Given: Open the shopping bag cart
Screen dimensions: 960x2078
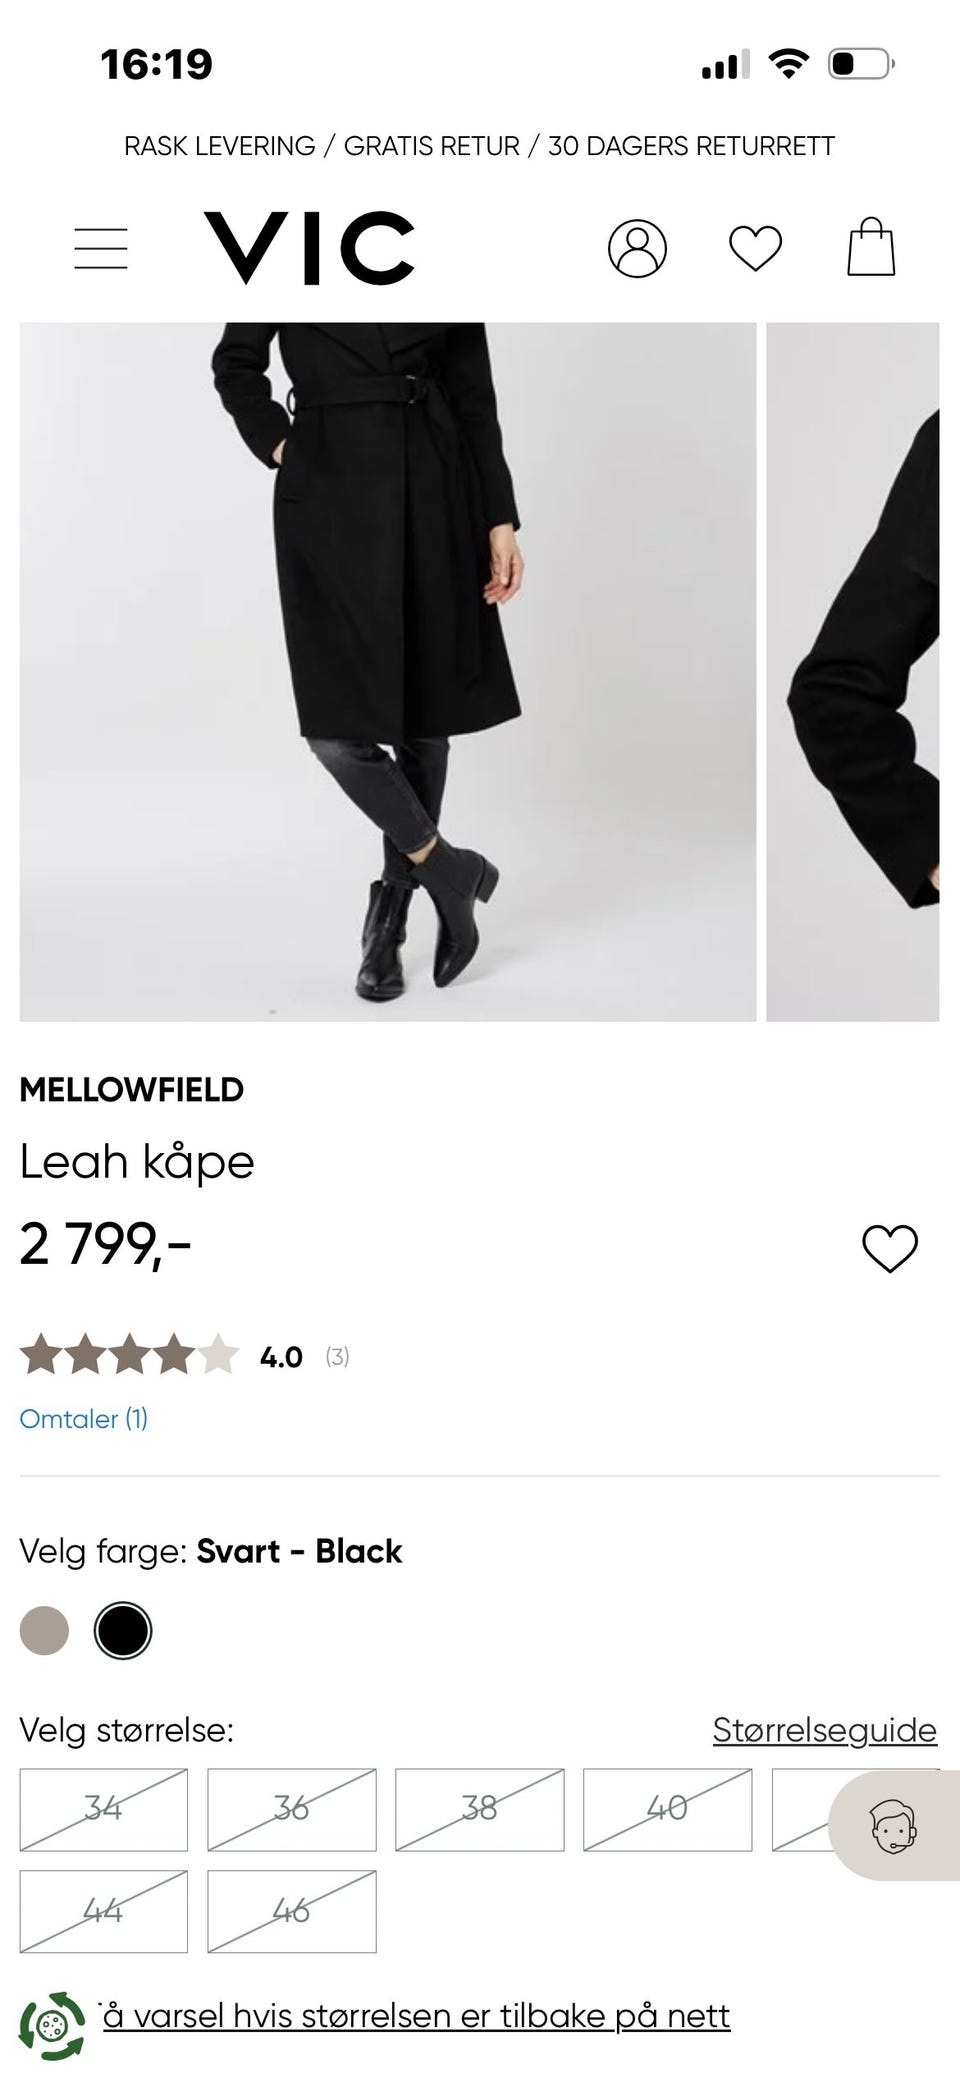Looking at the screenshot, I should tap(871, 247).
